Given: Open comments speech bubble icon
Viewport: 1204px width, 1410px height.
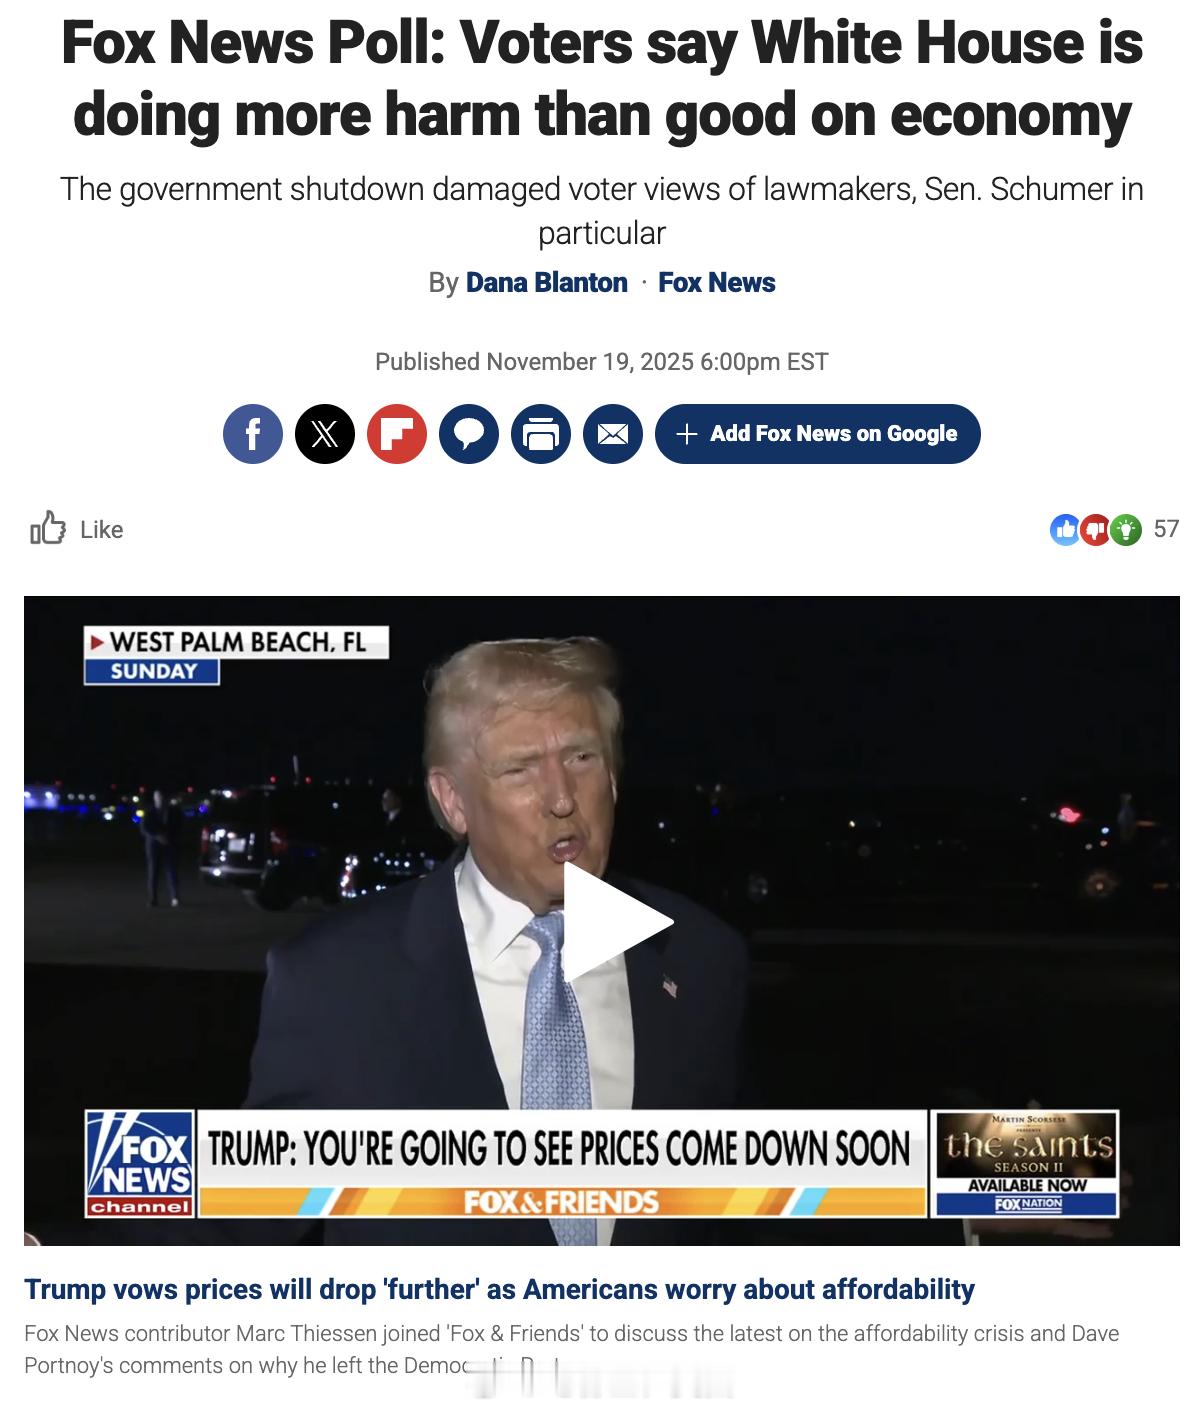Looking at the screenshot, I should pos(469,434).
